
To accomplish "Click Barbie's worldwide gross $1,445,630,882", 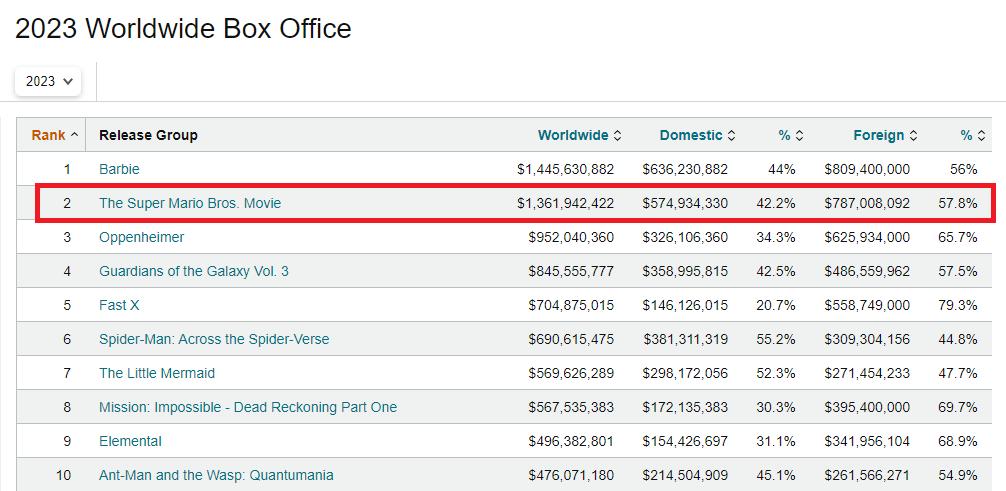I will click(x=565, y=169).
